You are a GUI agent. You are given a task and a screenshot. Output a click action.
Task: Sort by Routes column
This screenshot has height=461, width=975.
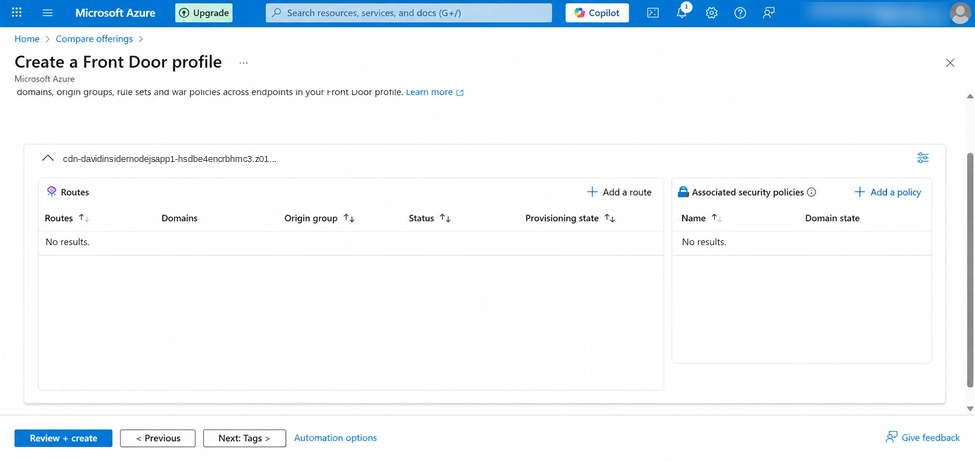point(67,218)
